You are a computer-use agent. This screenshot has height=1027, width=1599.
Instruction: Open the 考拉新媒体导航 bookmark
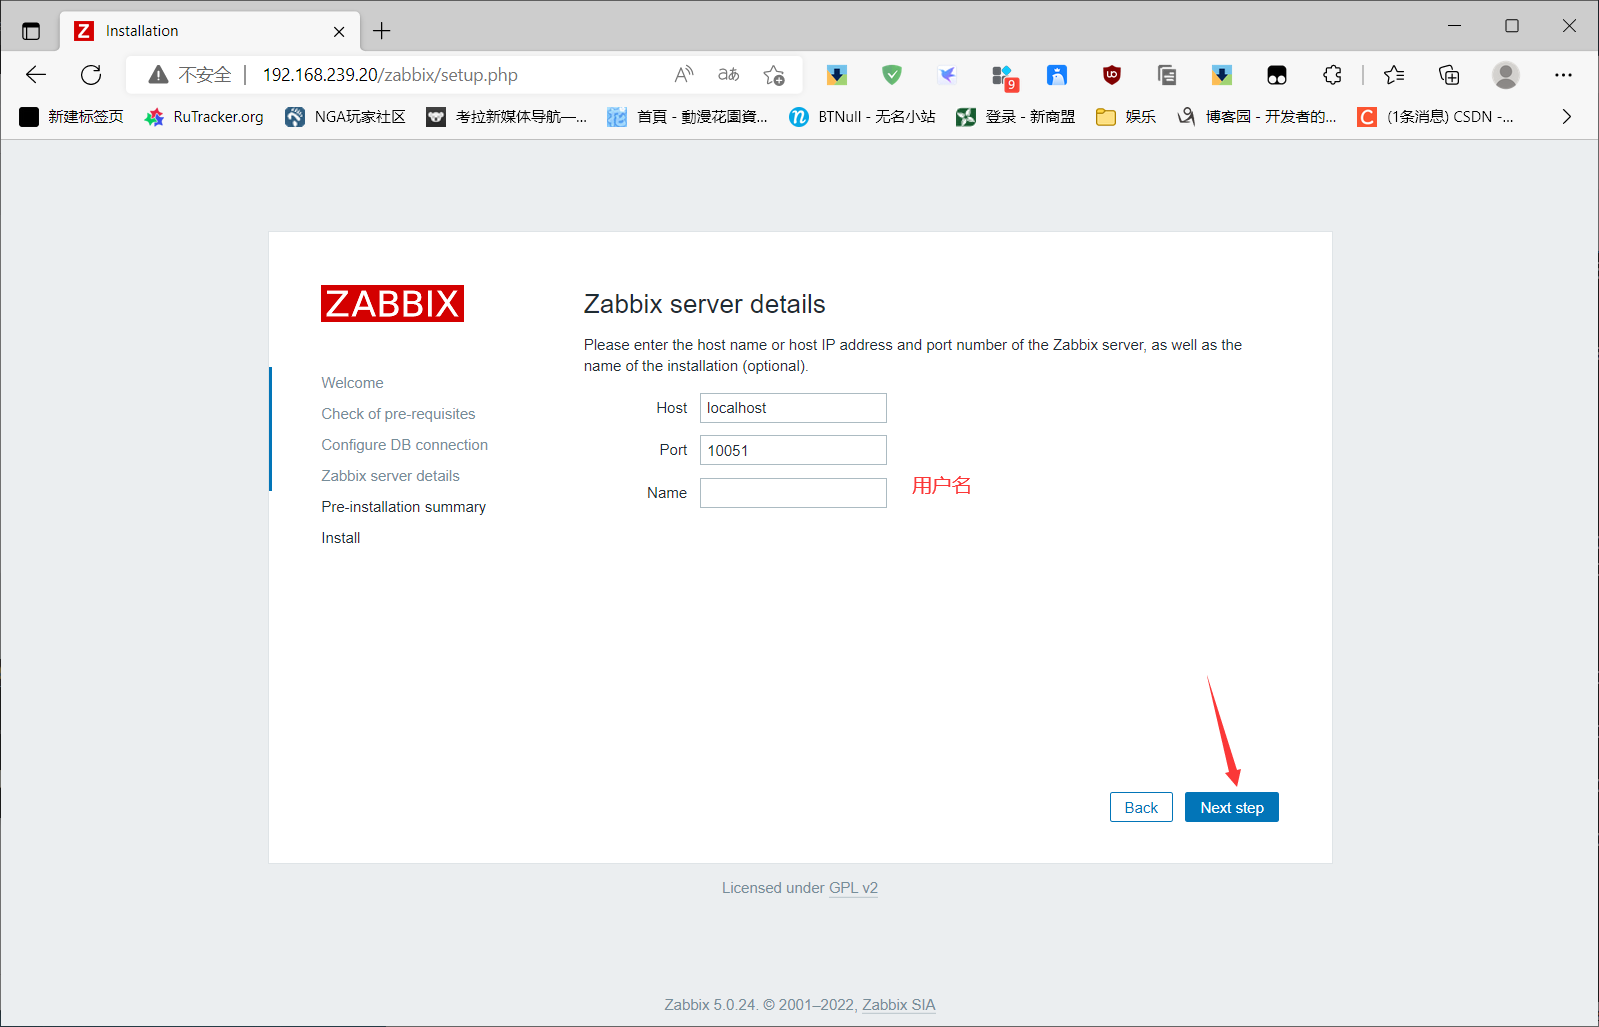[x=507, y=117]
